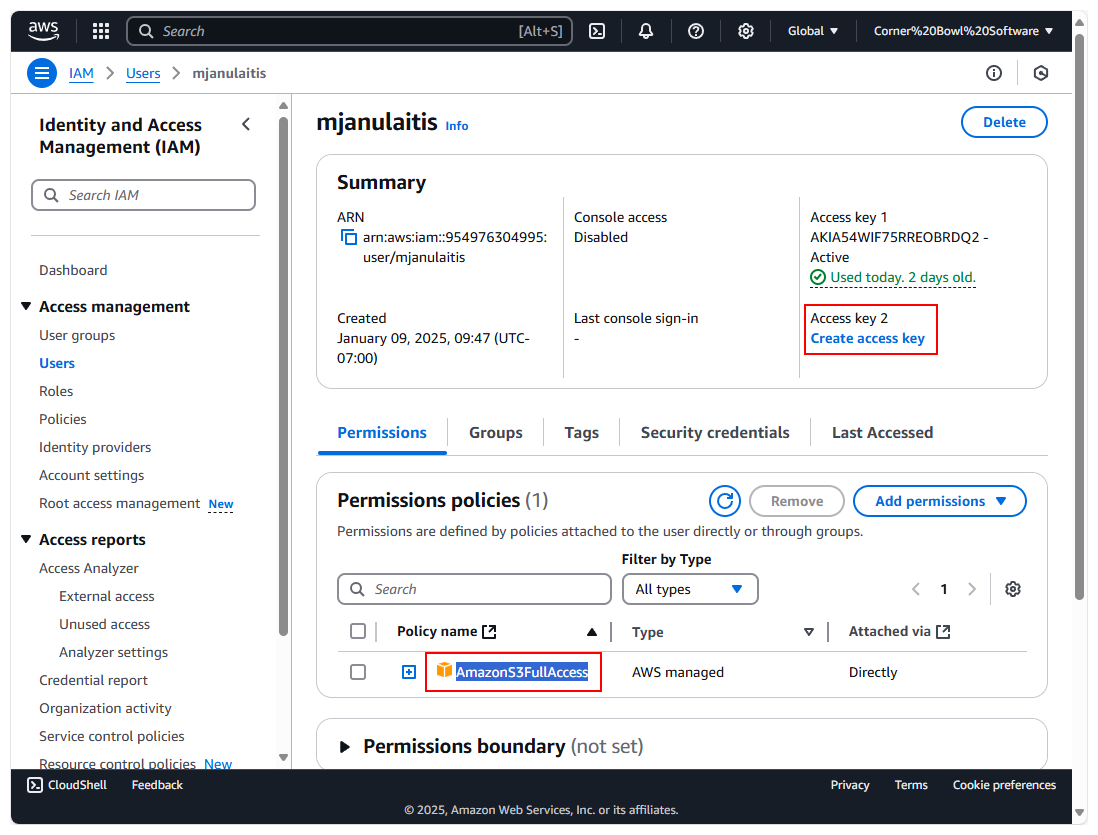The width and height of the screenshot is (1098, 835).
Task: Collapse the IAM sidebar with the chevron
Action: point(246,124)
